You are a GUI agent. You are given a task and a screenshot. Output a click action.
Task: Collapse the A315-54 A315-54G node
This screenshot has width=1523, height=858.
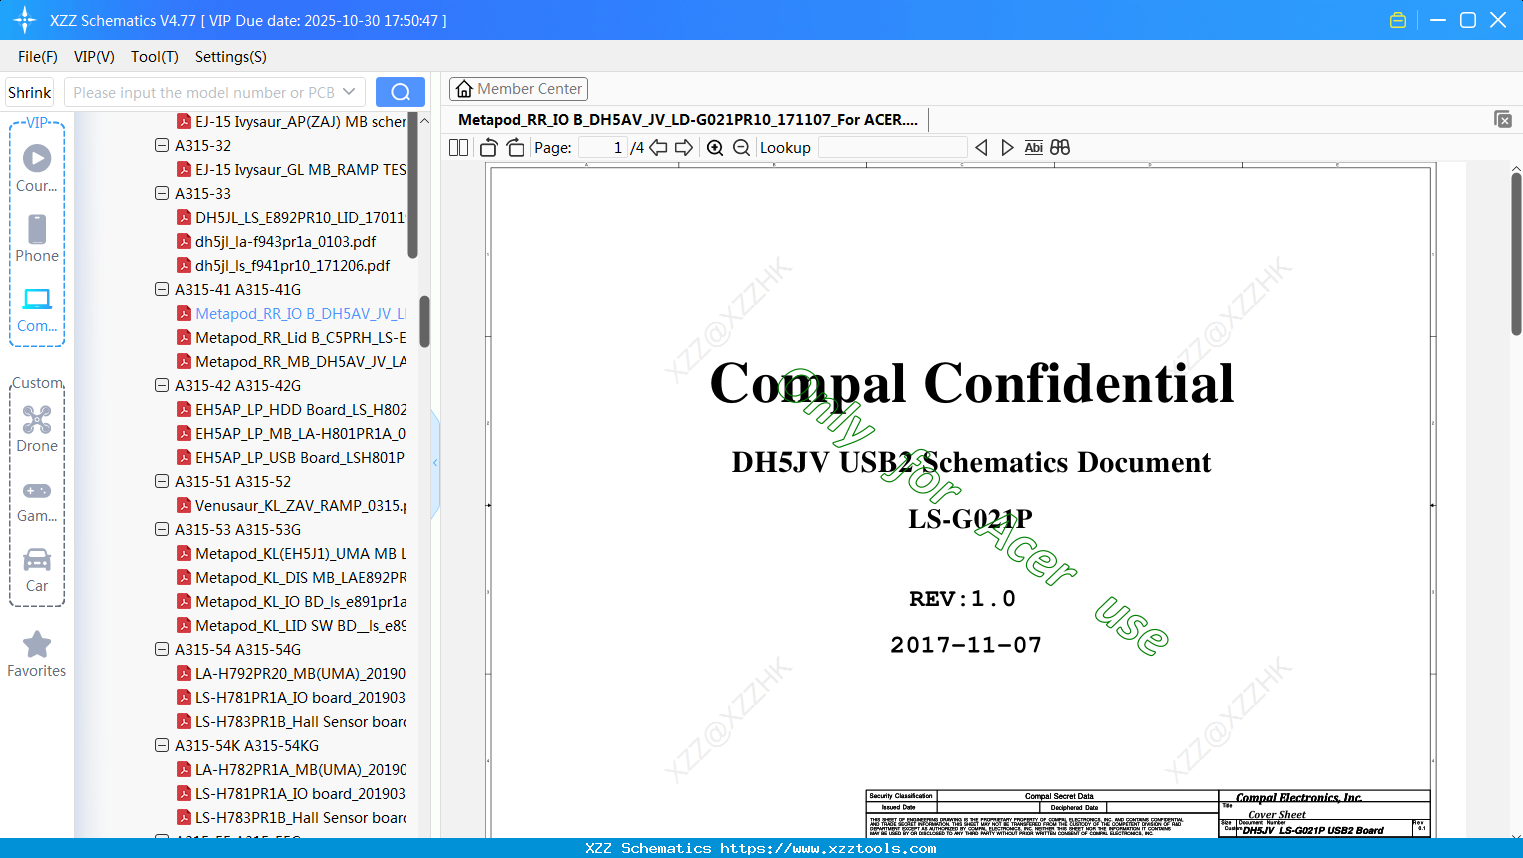pos(162,649)
